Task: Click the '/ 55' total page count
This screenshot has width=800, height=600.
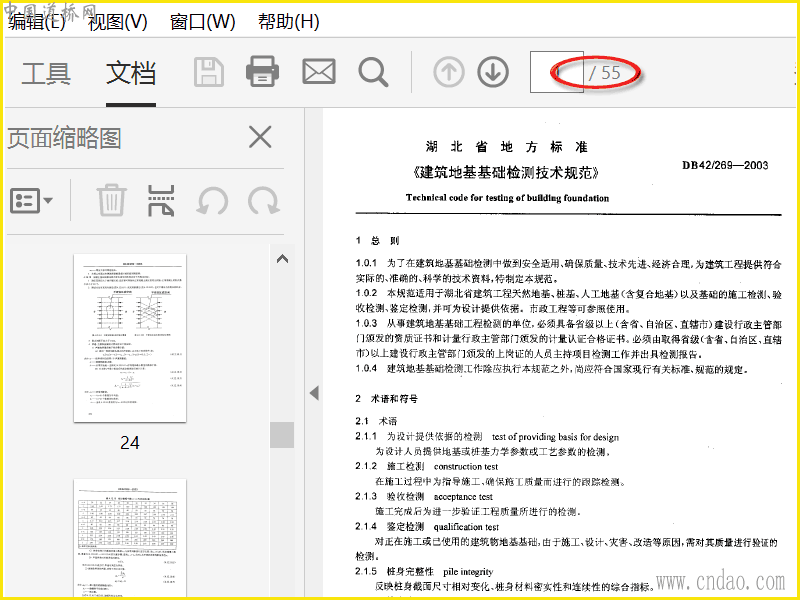Action: pos(605,73)
